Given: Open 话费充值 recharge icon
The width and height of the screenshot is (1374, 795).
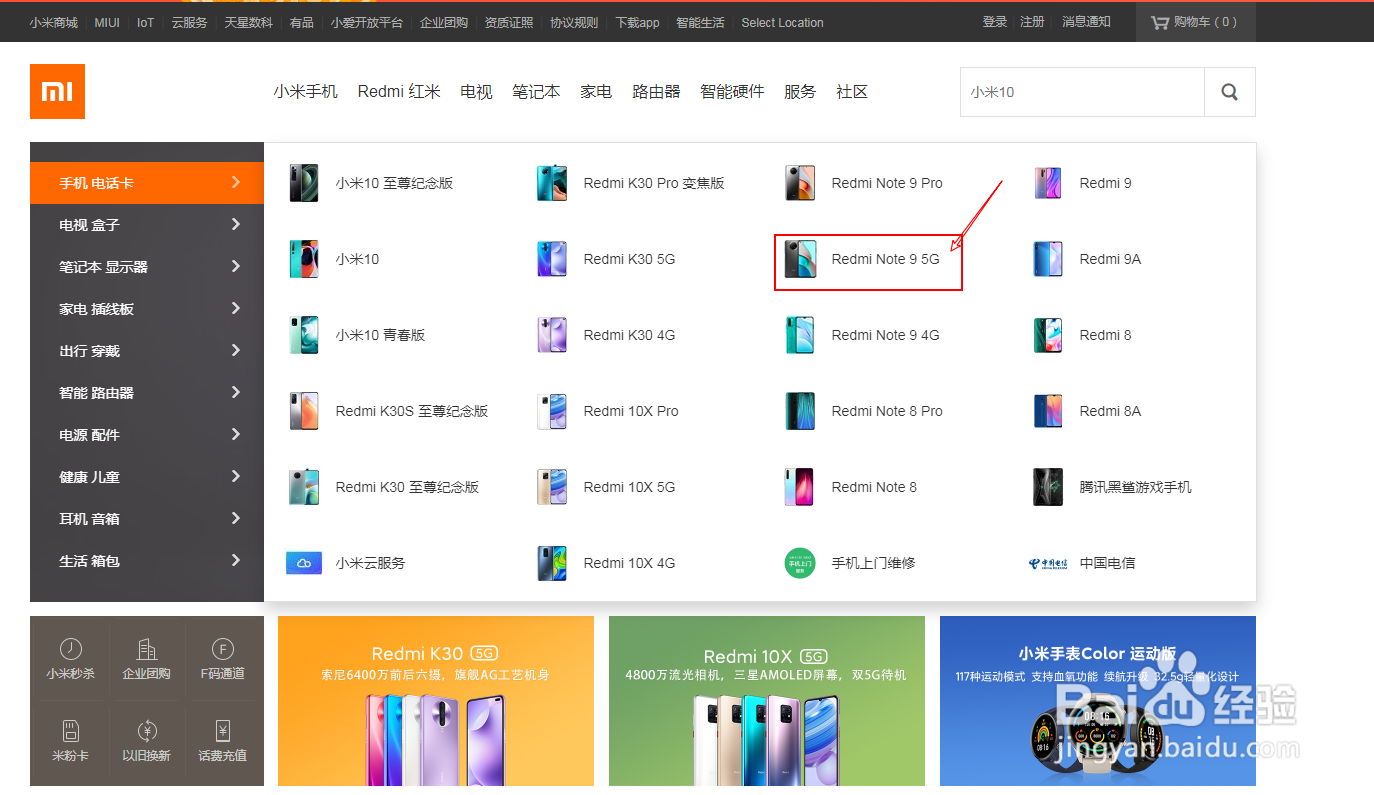Looking at the screenshot, I should pyautogui.click(x=224, y=731).
